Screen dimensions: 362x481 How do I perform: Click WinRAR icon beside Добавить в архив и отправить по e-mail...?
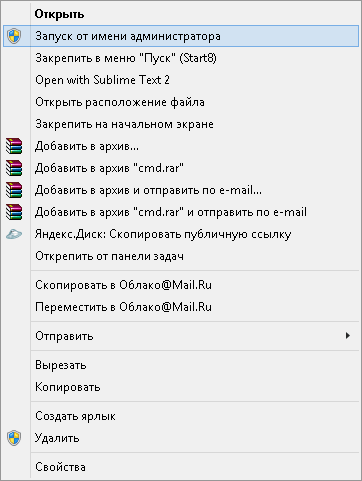(14, 190)
